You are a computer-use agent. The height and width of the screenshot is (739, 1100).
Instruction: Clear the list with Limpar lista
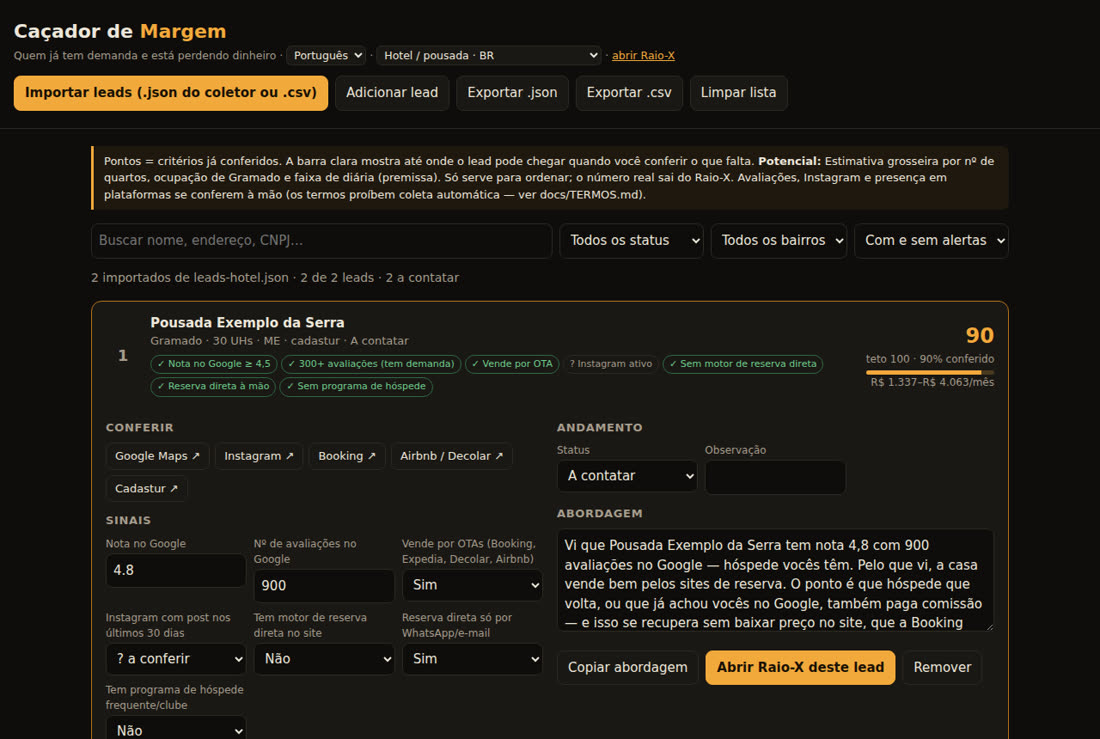pos(738,93)
